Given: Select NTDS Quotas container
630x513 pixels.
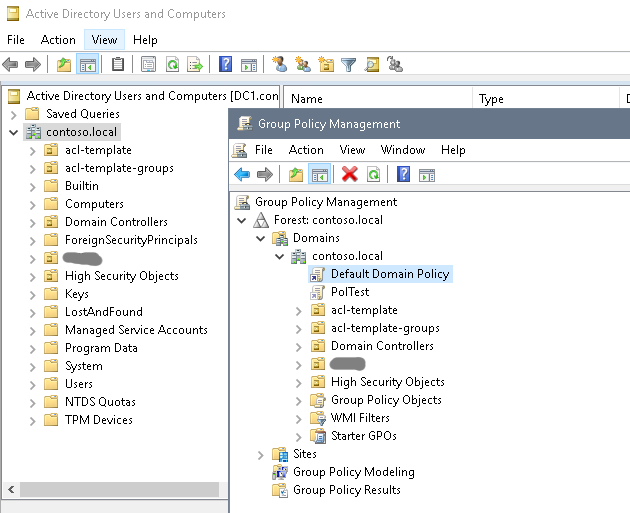Looking at the screenshot, I should coord(100,402).
